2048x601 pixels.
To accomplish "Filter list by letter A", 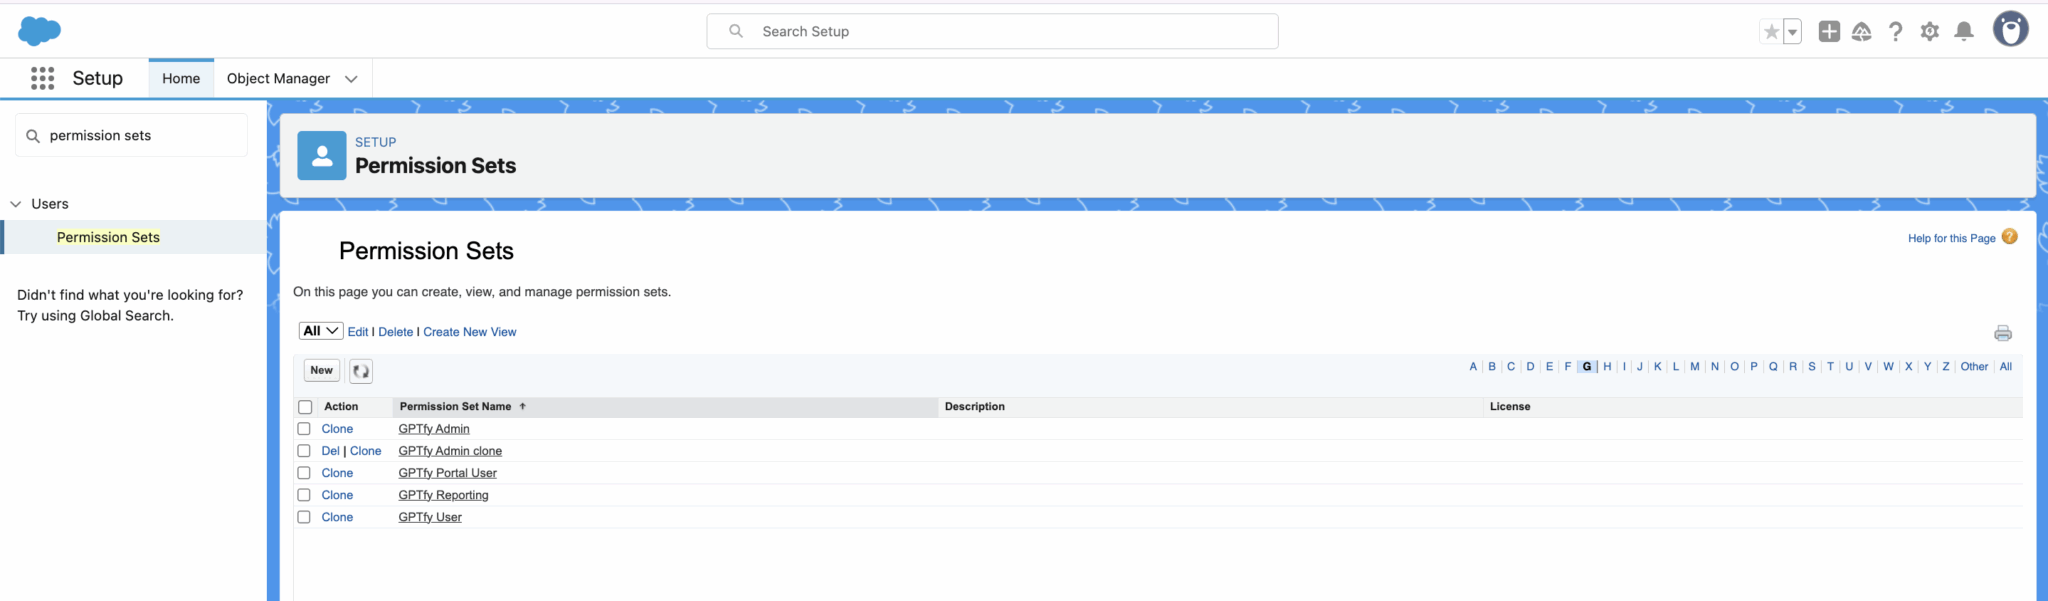I will click(x=1473, y=367).
